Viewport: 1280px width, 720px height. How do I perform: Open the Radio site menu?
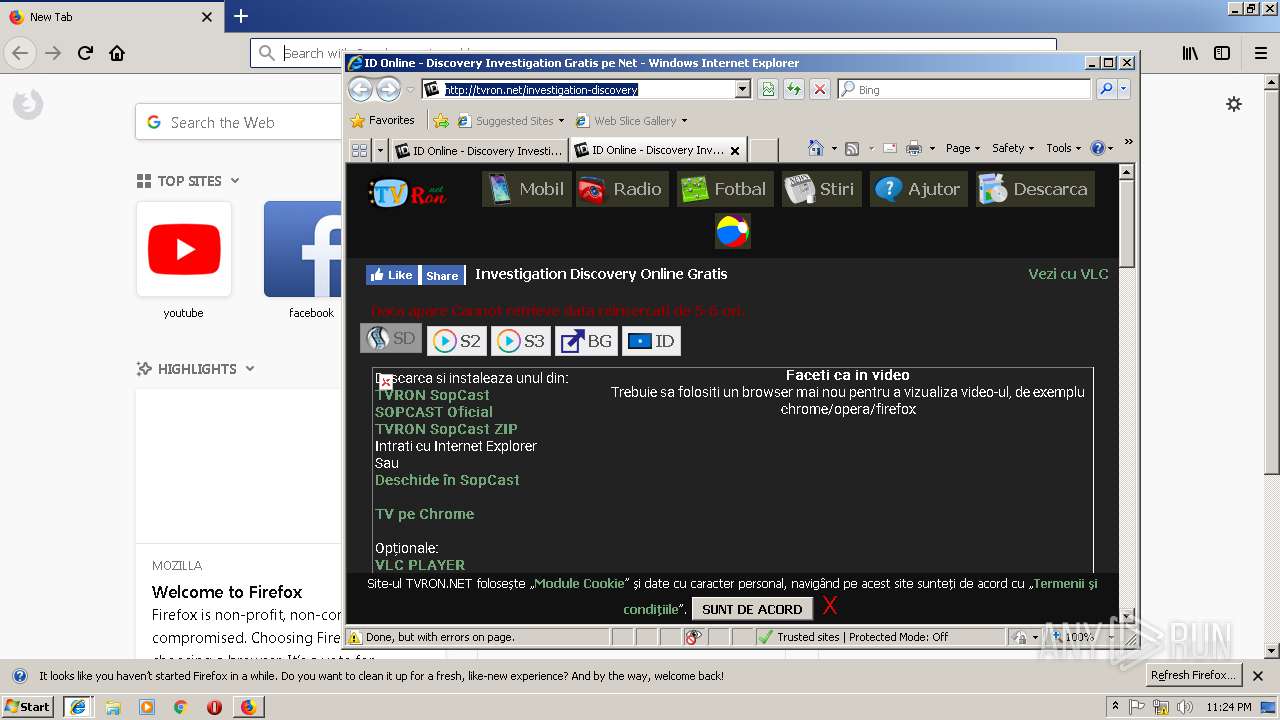click(x=621, y=189)
